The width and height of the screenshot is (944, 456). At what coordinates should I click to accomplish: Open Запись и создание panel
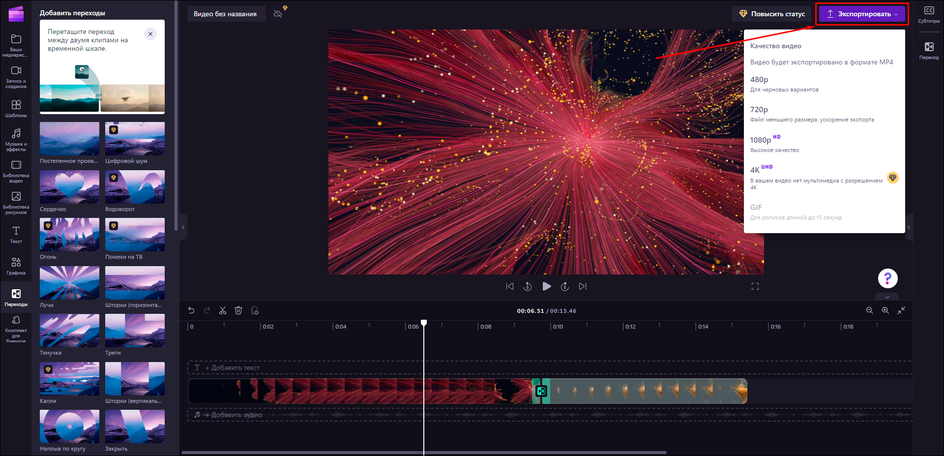coord(16,77)
